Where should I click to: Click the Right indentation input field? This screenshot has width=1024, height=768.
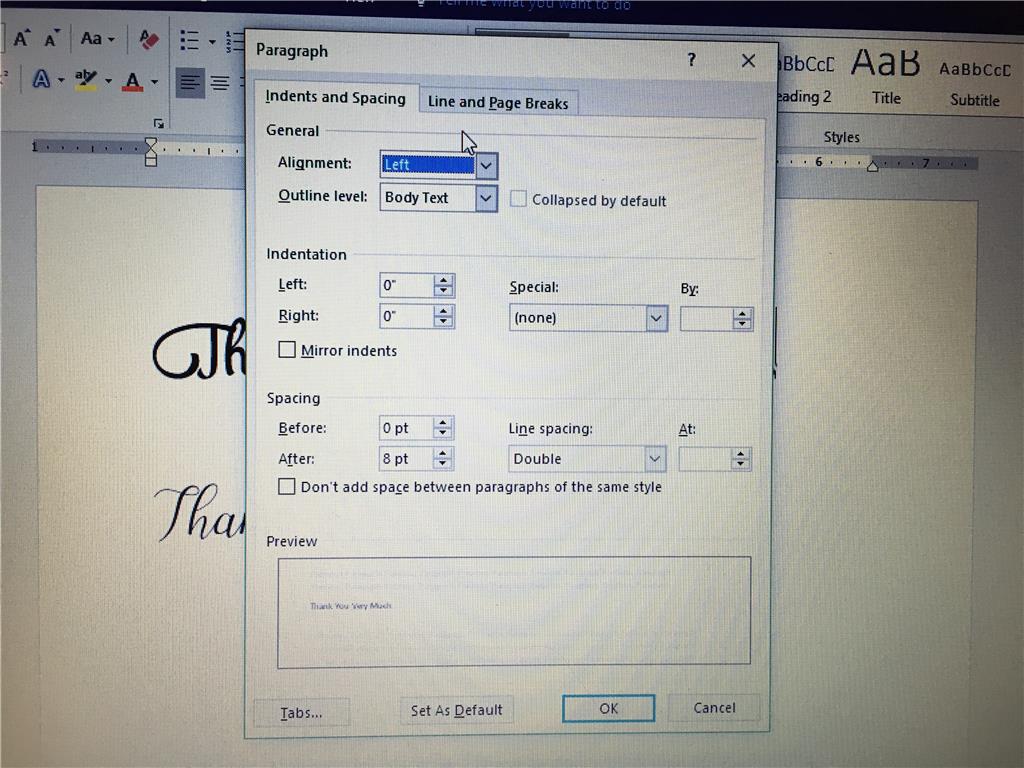coord(406,317)
